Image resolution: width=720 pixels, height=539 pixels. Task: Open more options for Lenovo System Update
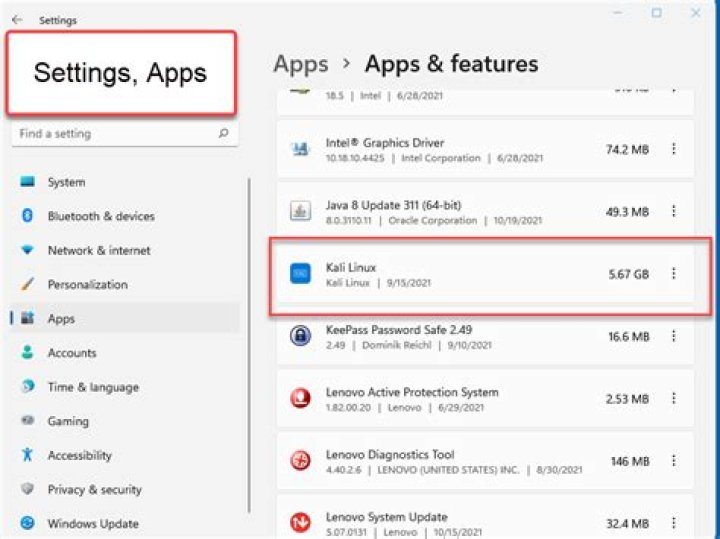tap(673, 523)
